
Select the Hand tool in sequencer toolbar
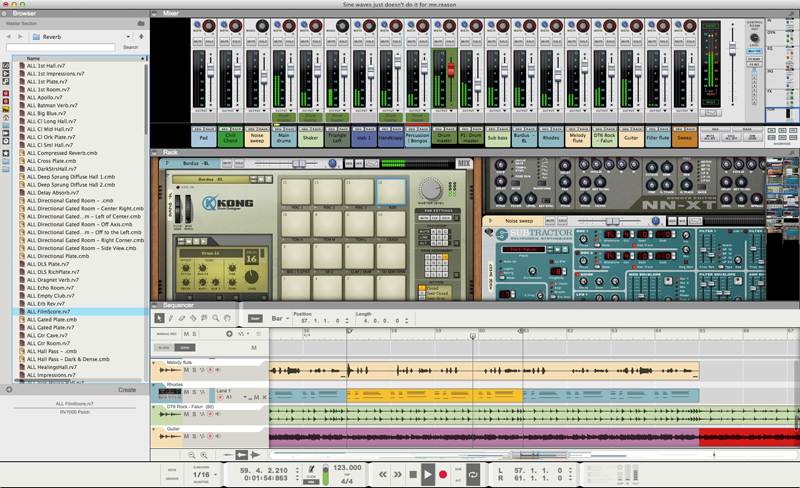coord(227,318)
